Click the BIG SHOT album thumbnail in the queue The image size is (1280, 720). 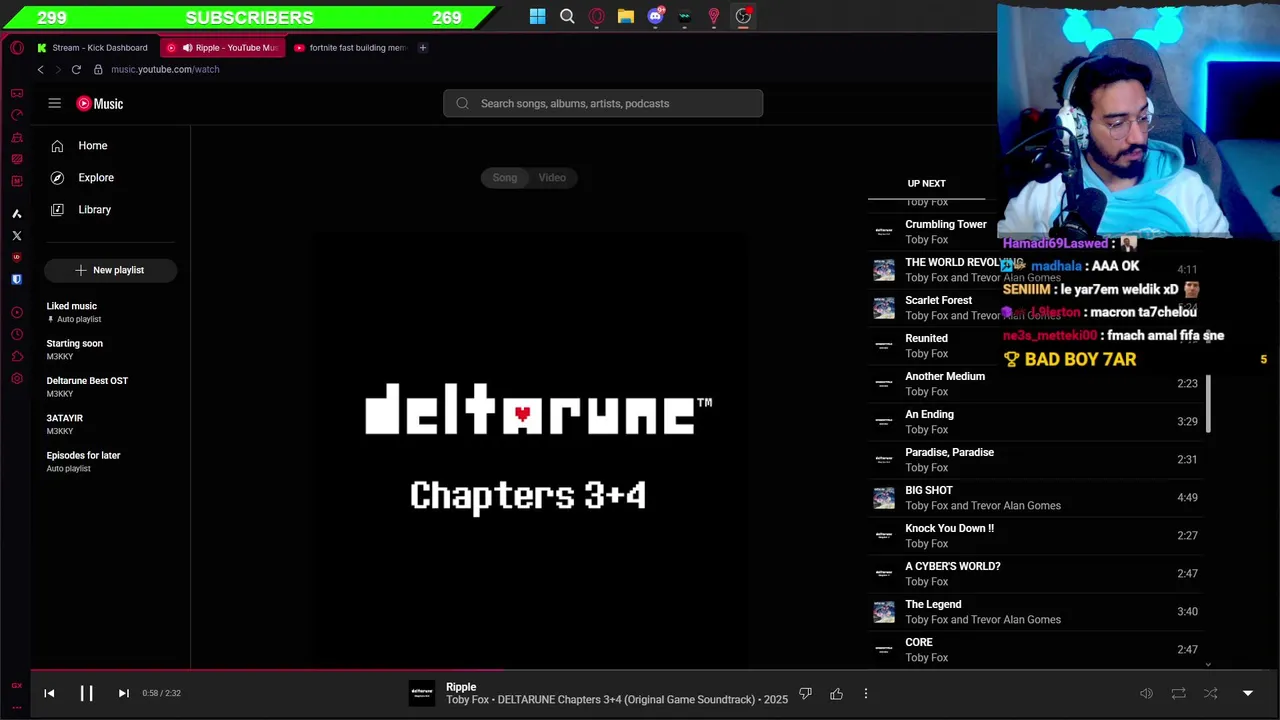[x=884, y=498]
